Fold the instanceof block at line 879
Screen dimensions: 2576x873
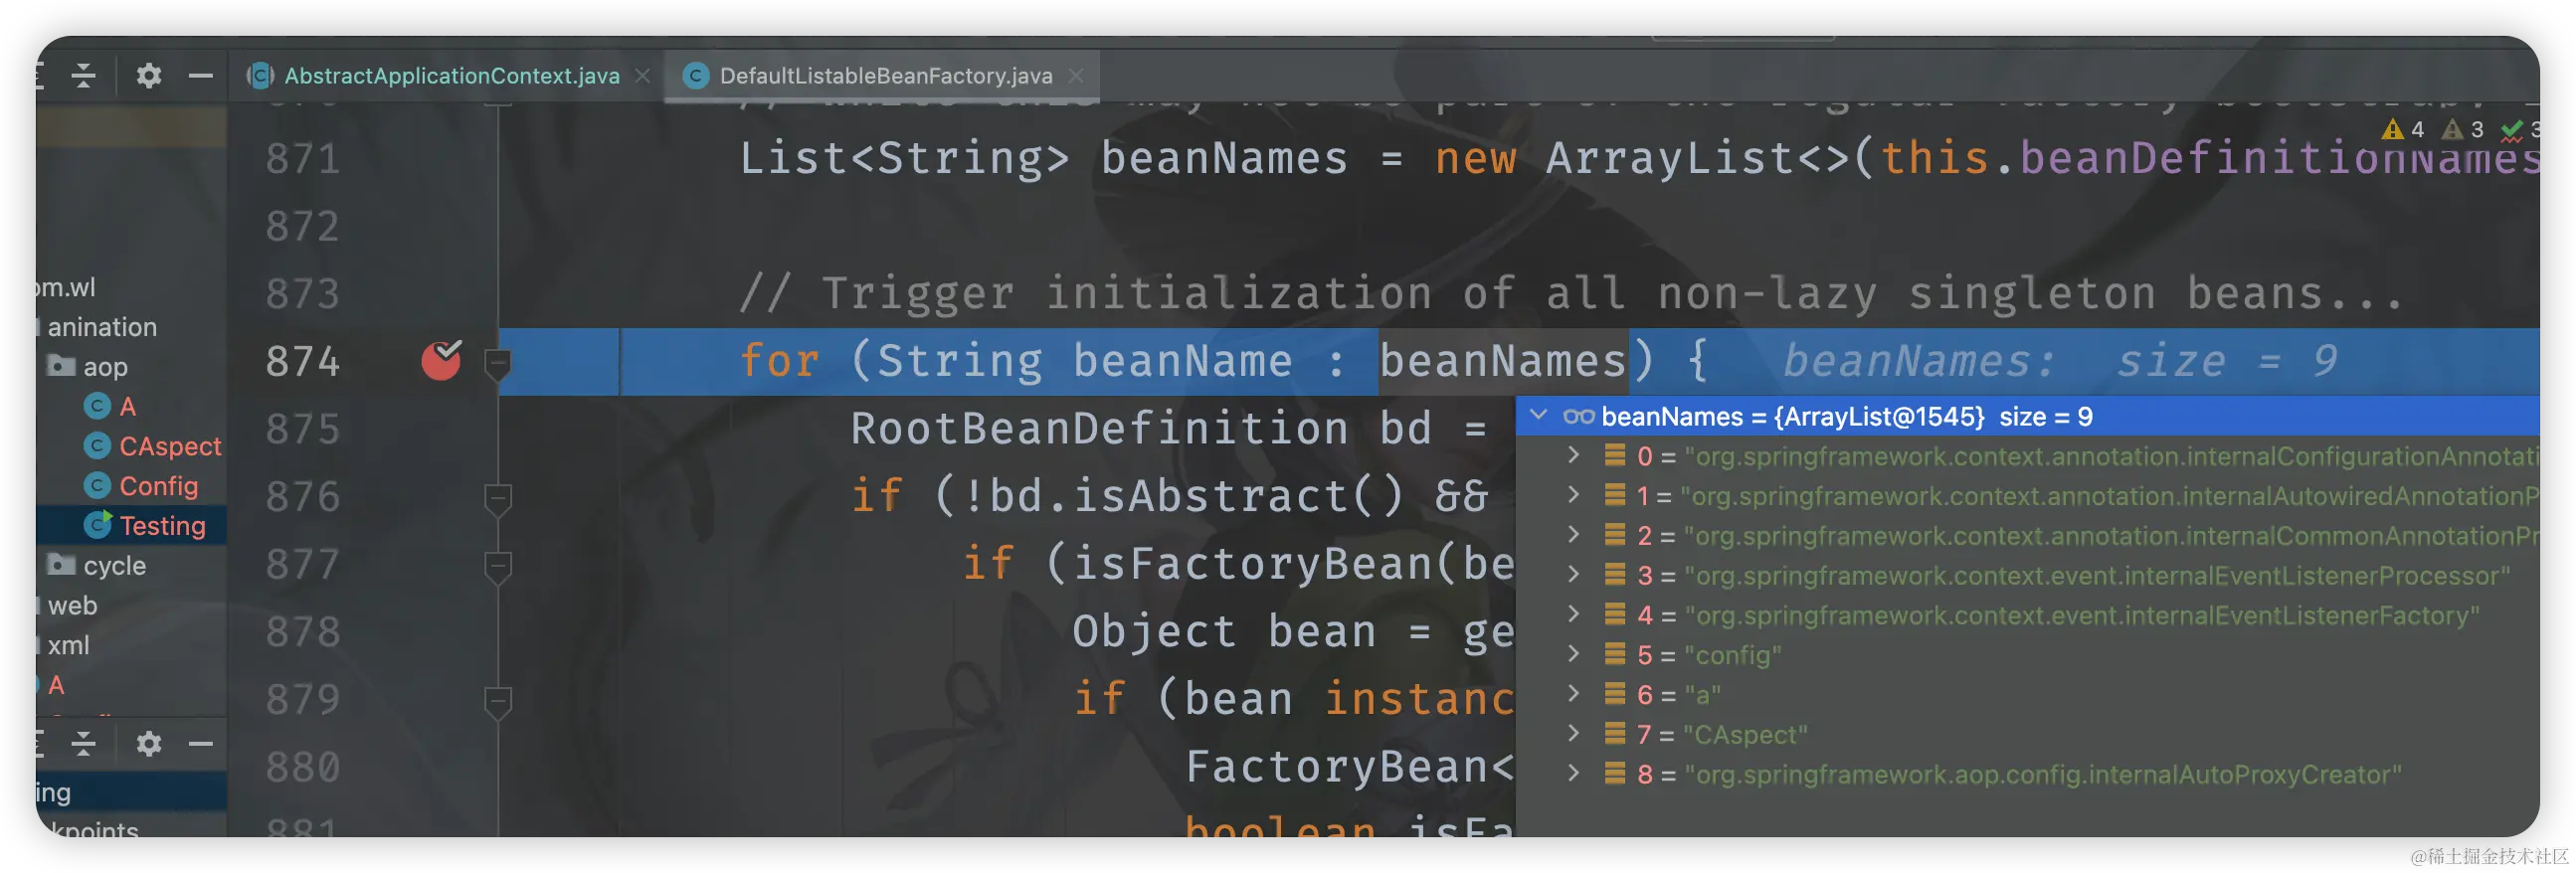pos(498,701)
